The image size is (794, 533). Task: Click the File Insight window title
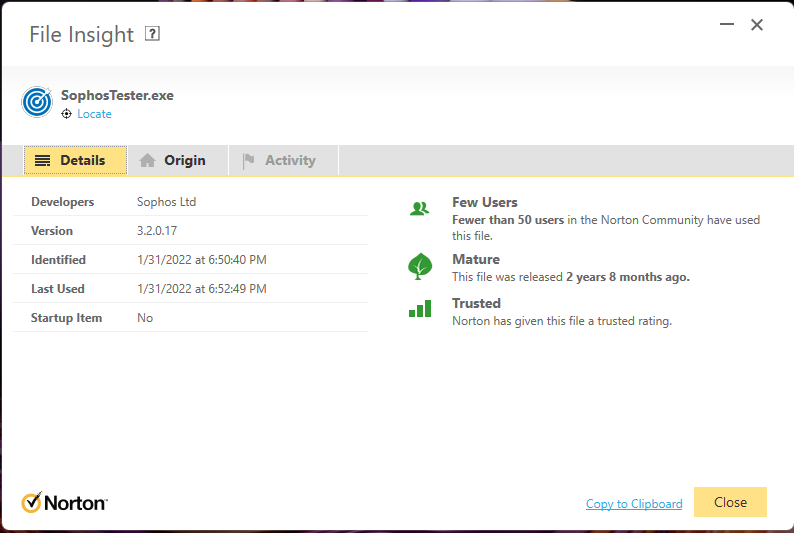tap(82, 34)
